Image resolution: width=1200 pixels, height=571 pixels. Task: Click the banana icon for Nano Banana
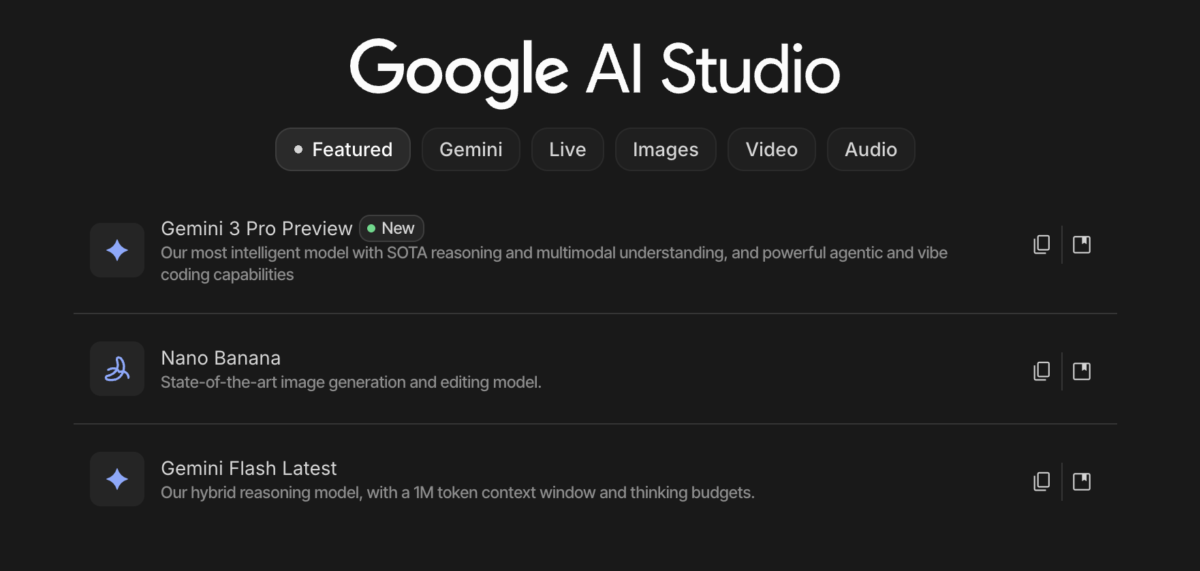(x=117, y=369)
